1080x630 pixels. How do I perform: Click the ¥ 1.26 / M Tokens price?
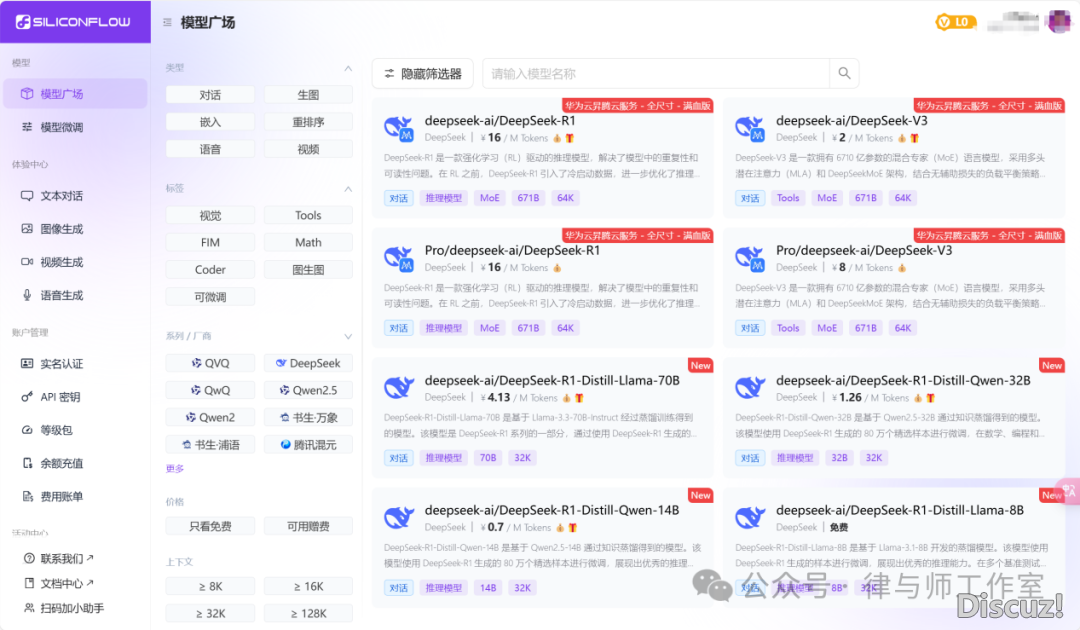870,398
